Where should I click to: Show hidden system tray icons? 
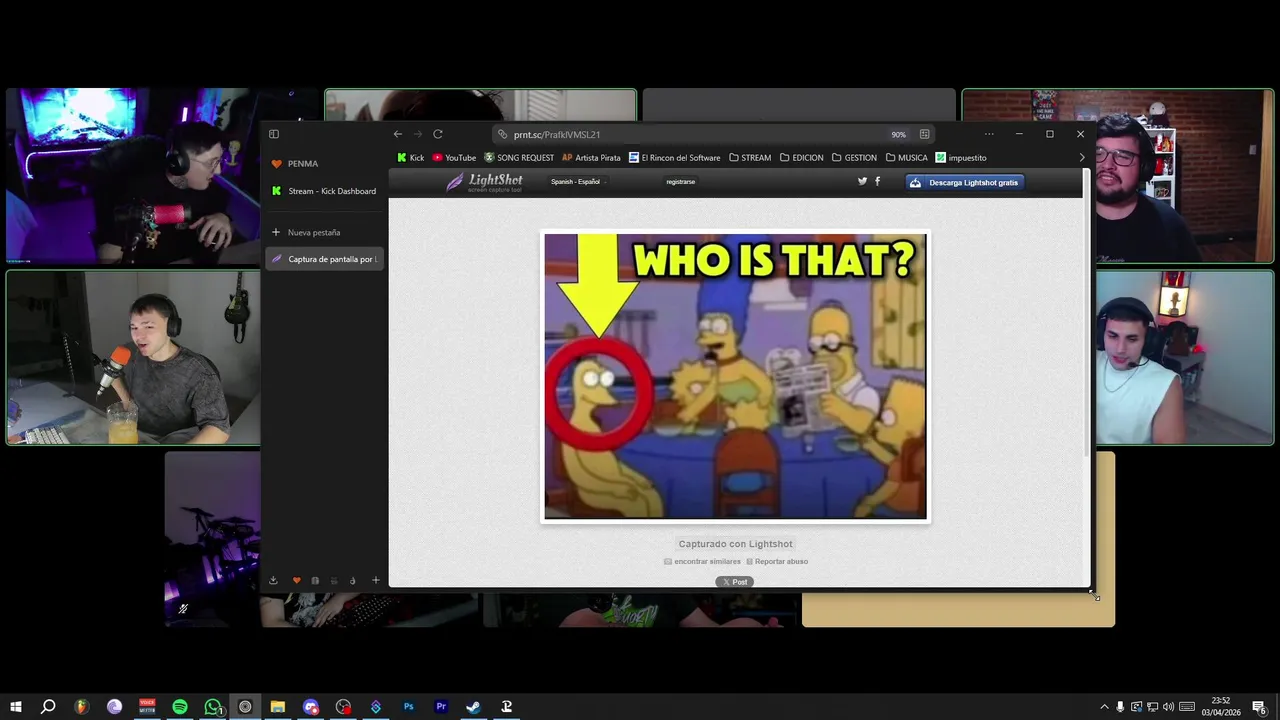tap(1104, 707)
